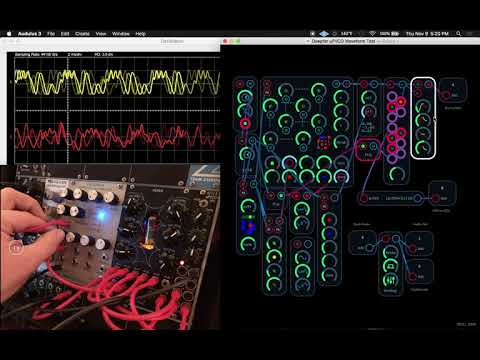Viewport: 480px width, 360px height.
Task: Click the yellow waveform oscilloscope trace
Action: [117, 82]
